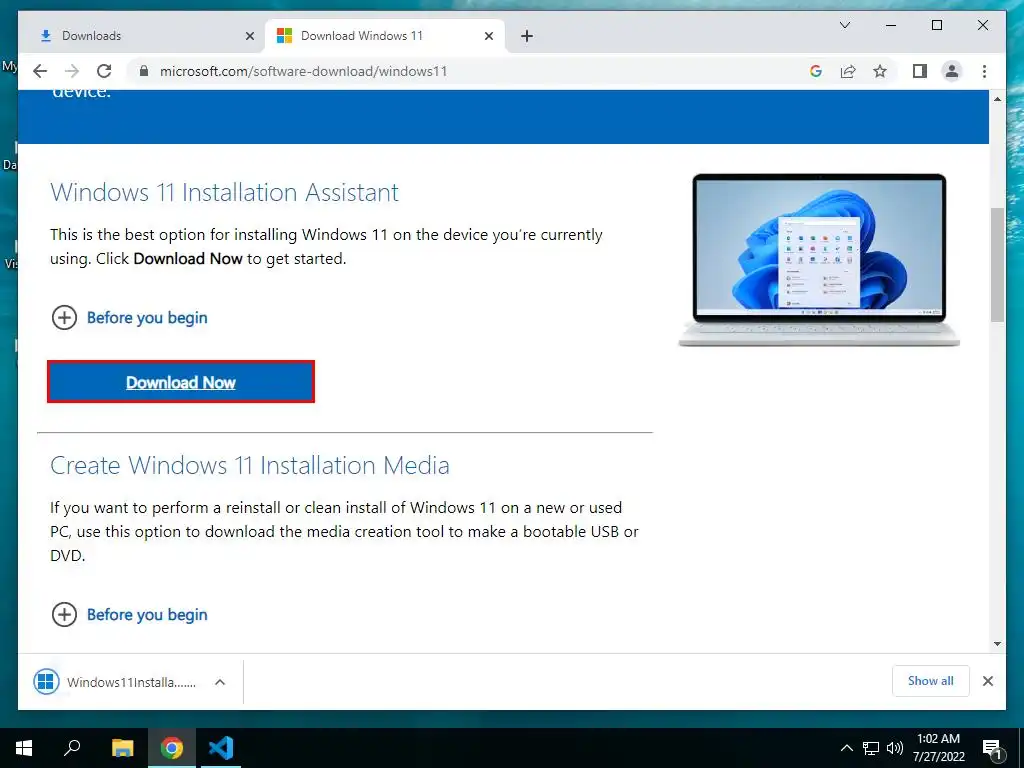
Task: Click the scrollbar up arrow
Action: pyautogui.click(x=997, y=99)
